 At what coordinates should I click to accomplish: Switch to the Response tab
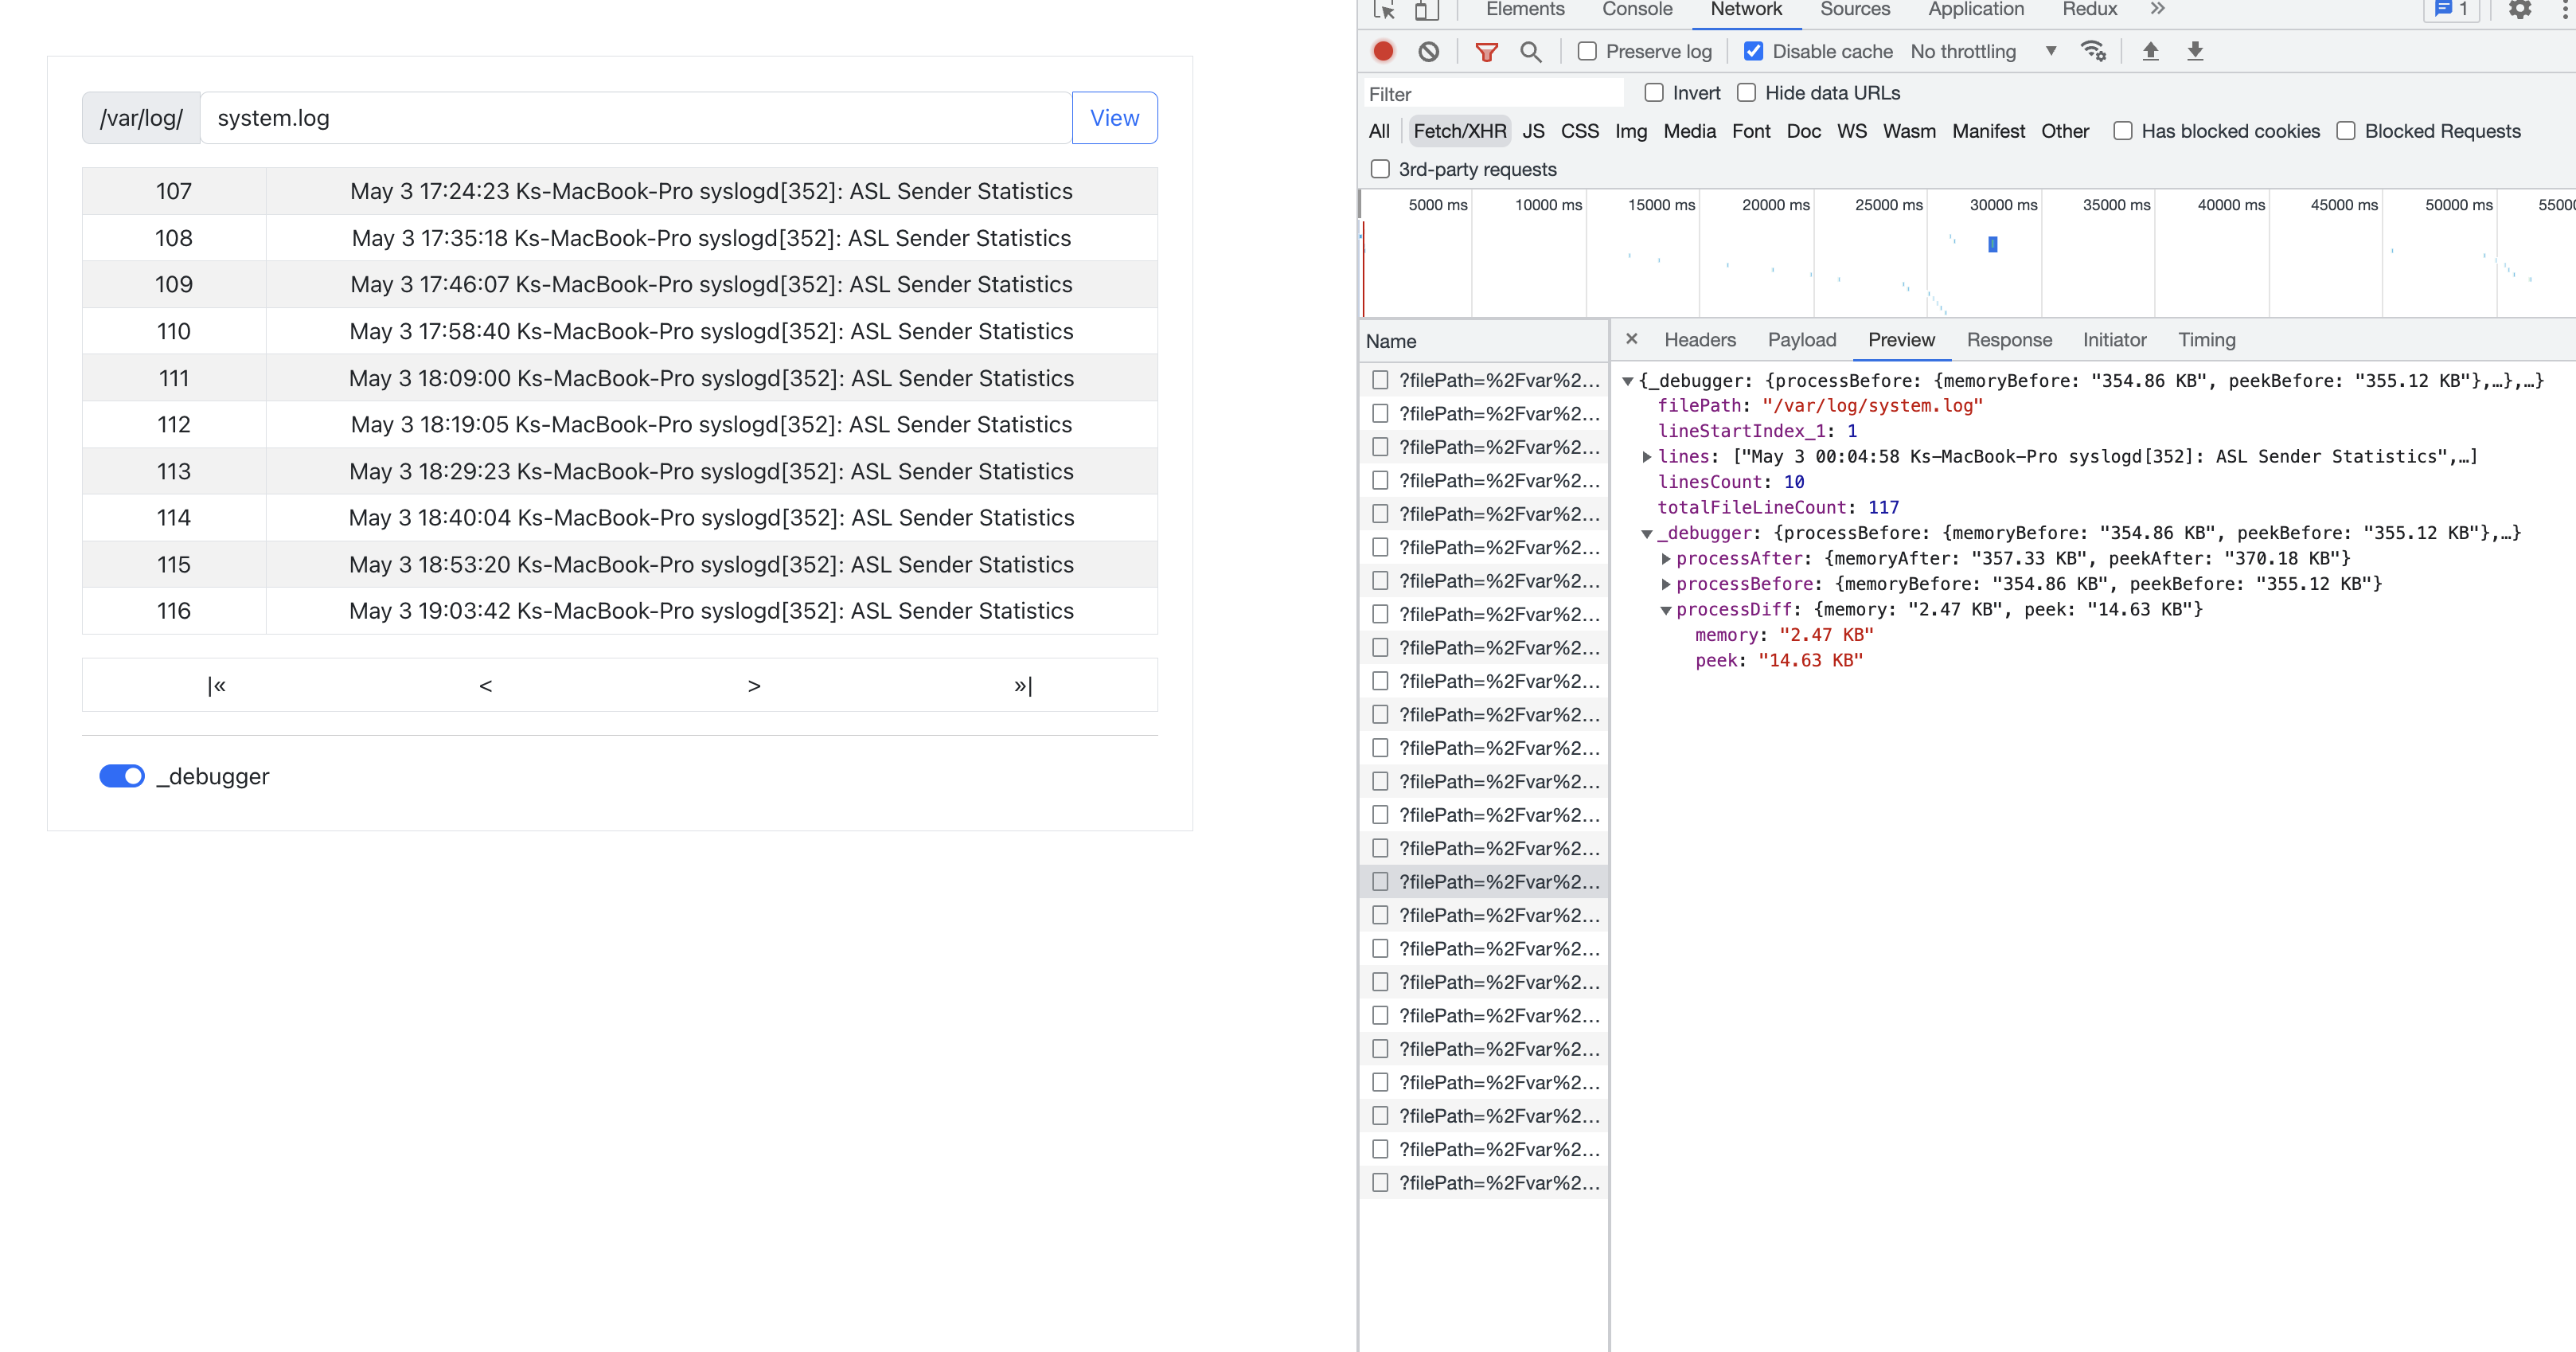tap(2008, 340)
